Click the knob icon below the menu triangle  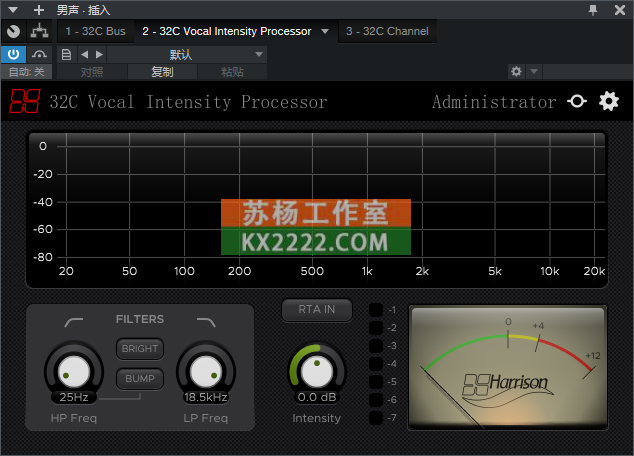pyautogui.click(x=13, y=31)
